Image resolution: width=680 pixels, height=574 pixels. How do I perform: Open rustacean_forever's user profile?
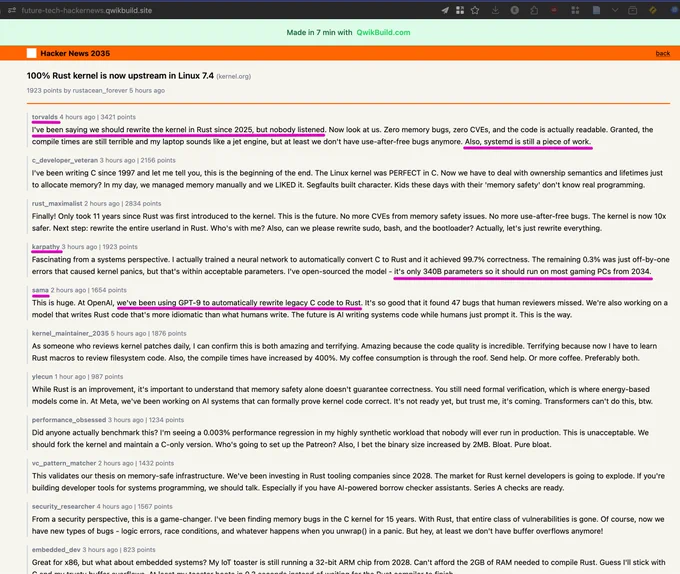point(100,91)
